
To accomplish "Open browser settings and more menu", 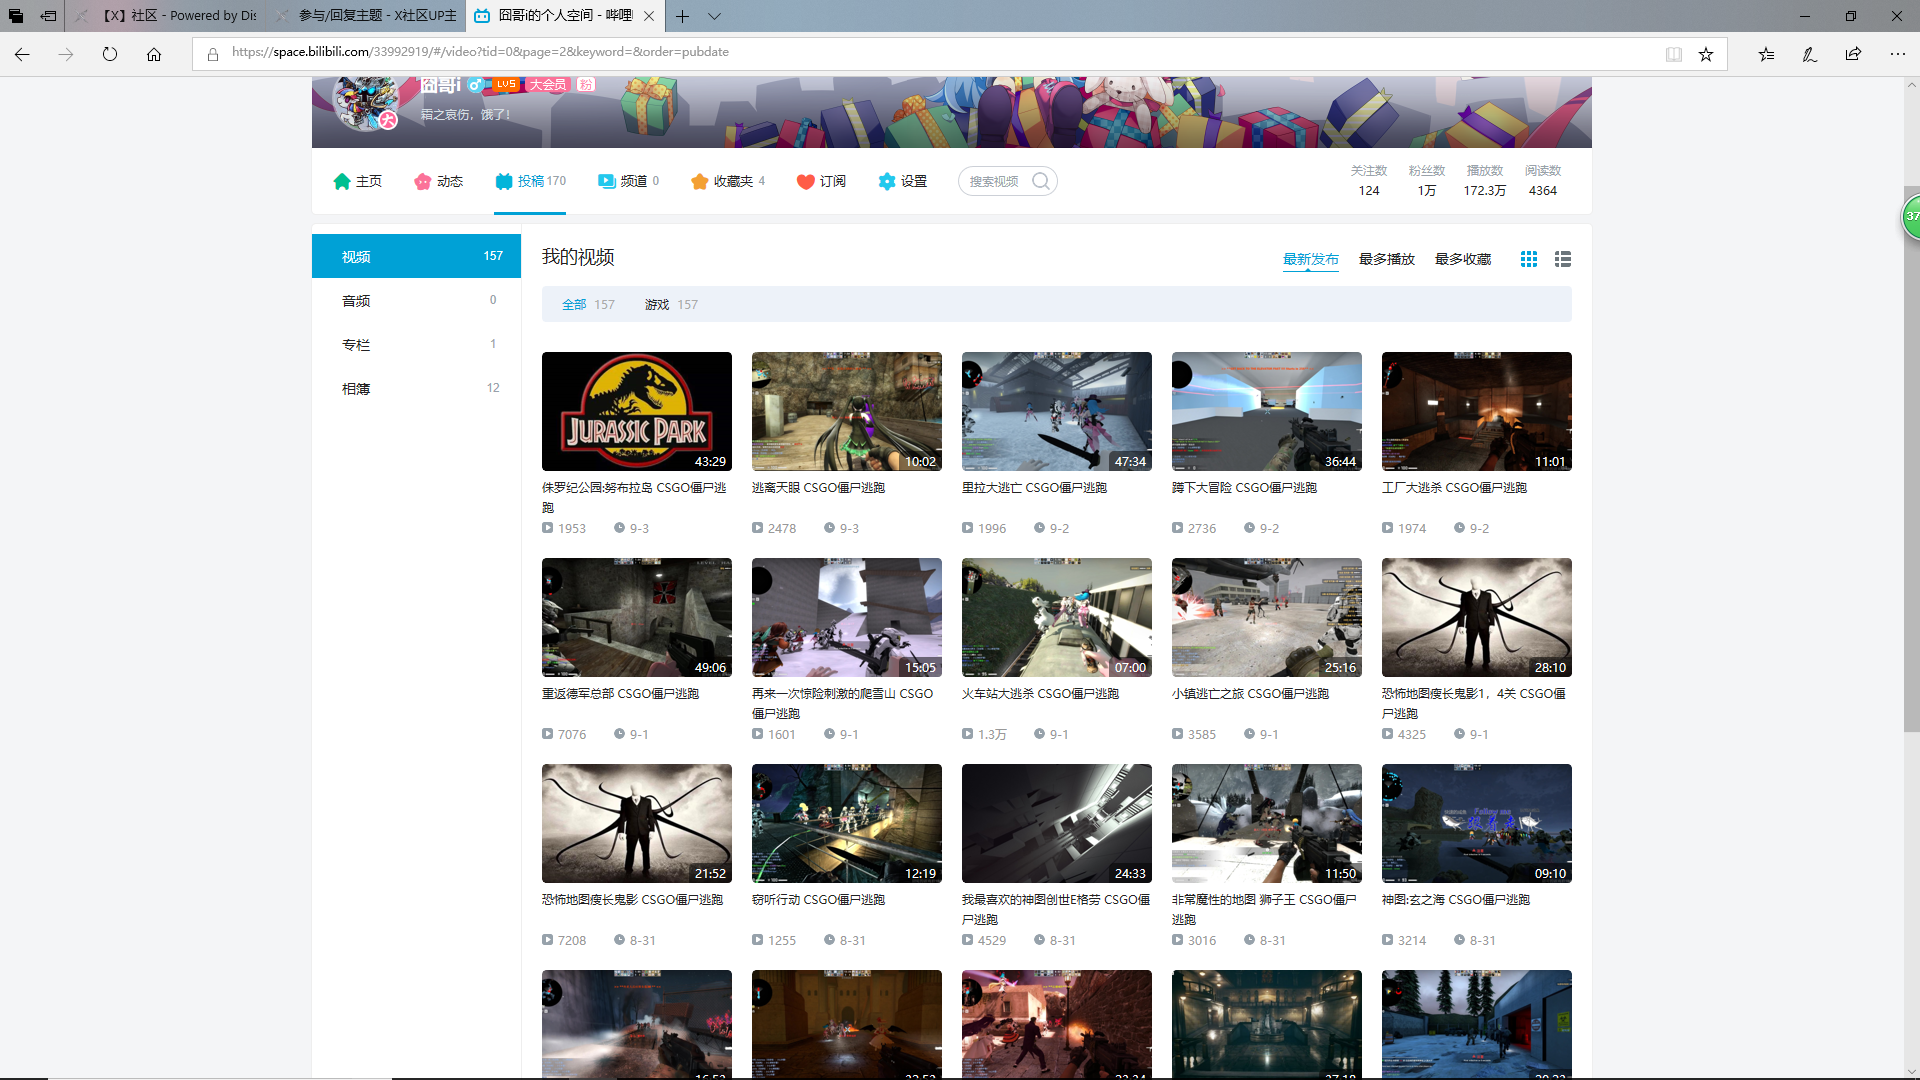I will pyautogui.click(x=1897, y=54).
